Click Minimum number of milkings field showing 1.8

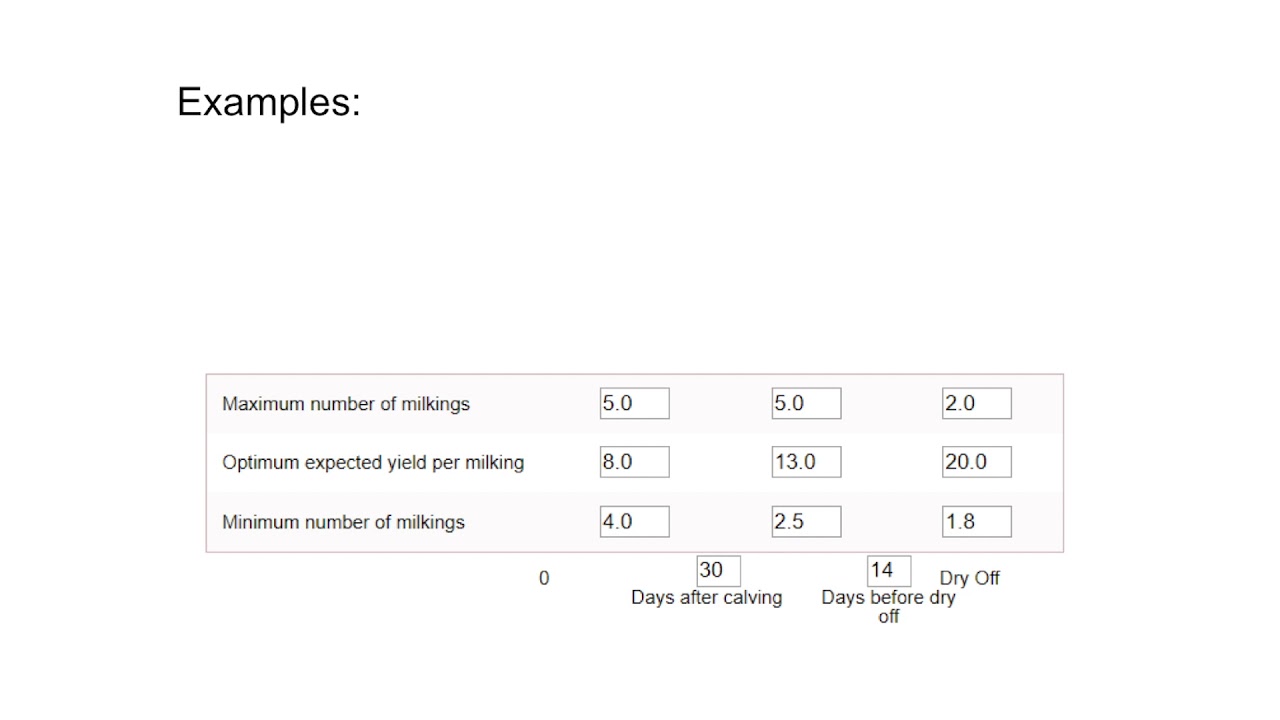[x=976, y=521]
